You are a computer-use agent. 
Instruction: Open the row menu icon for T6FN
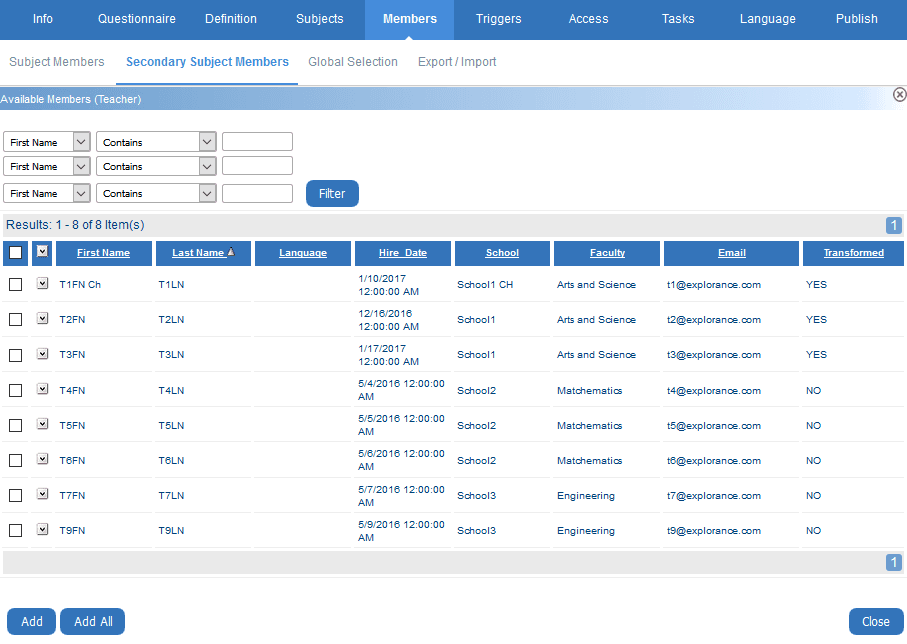coord(42,459)
